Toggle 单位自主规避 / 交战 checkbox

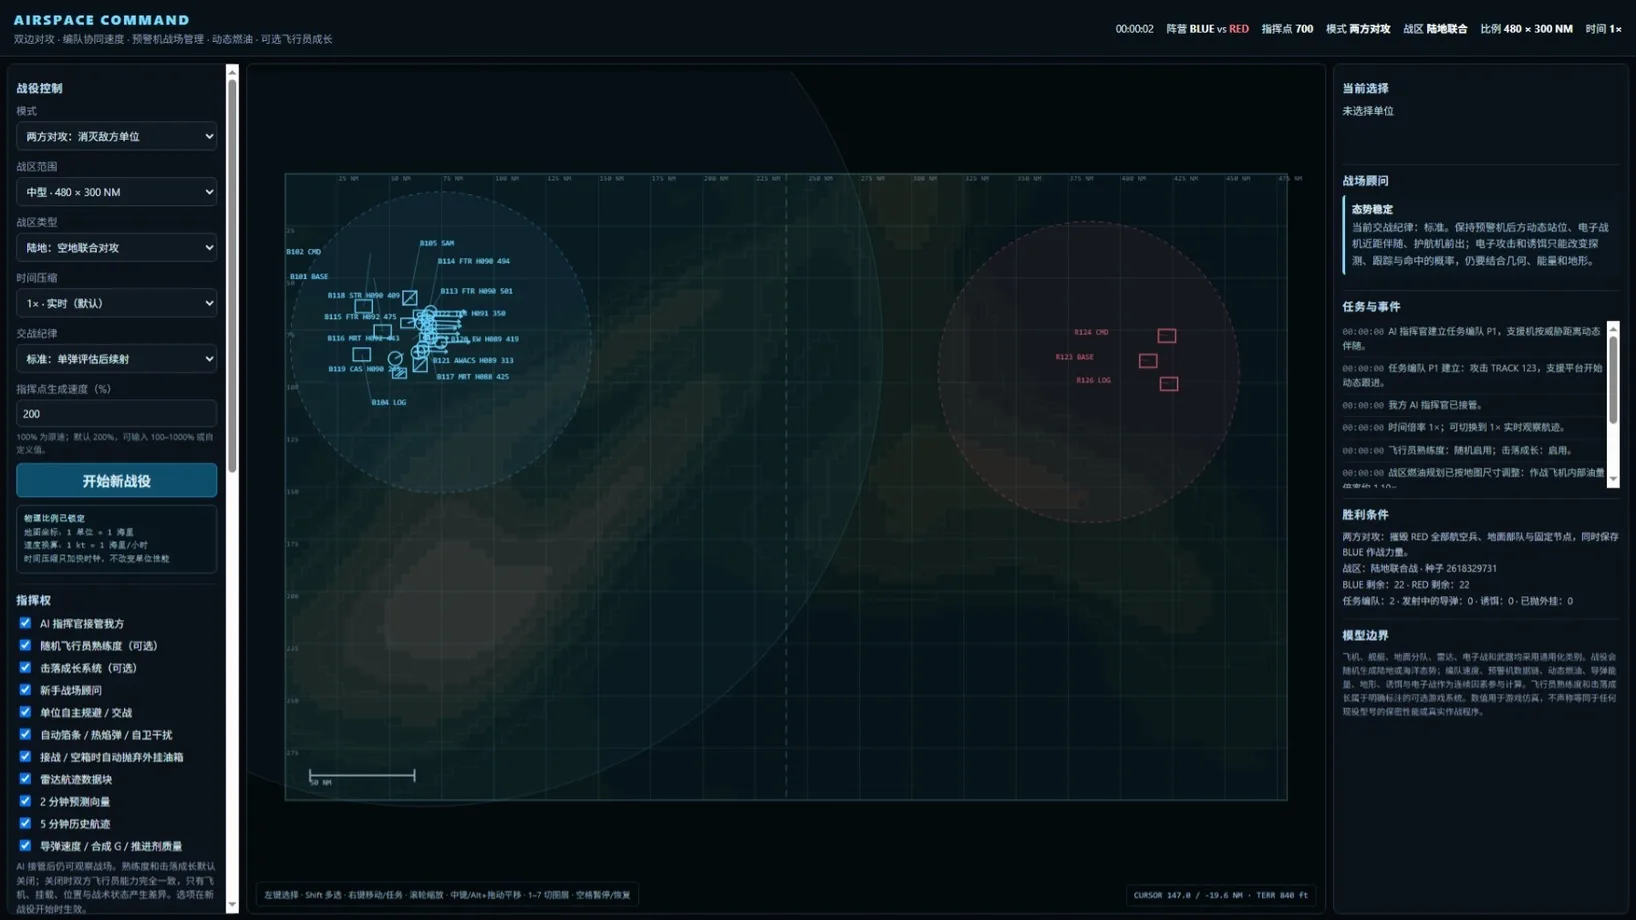point(25,712)
